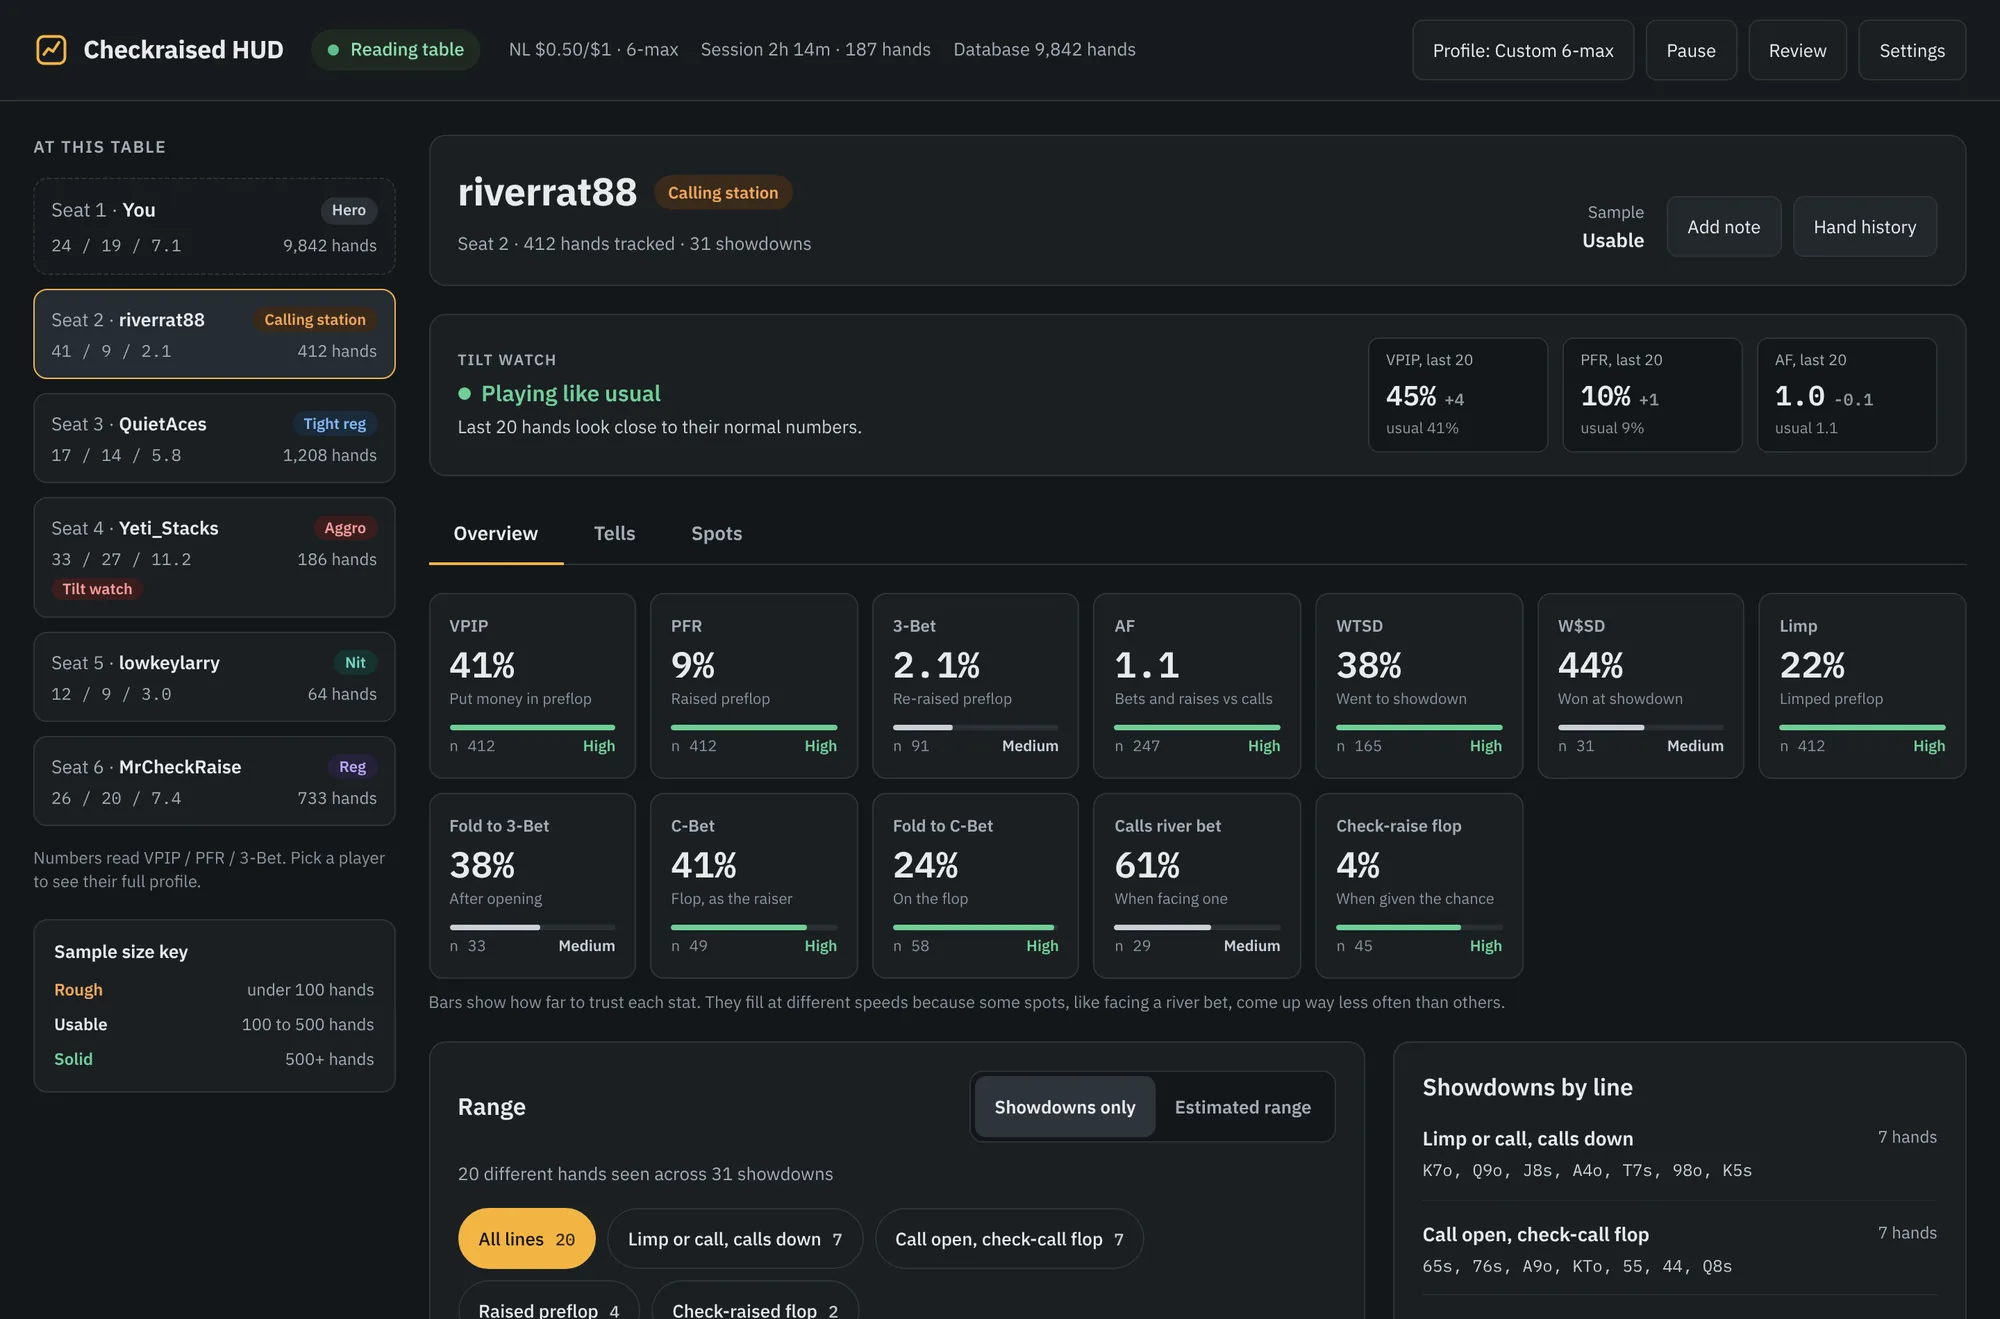
Task: Click the Limp 22% stat card
Action: (1862, 686)
